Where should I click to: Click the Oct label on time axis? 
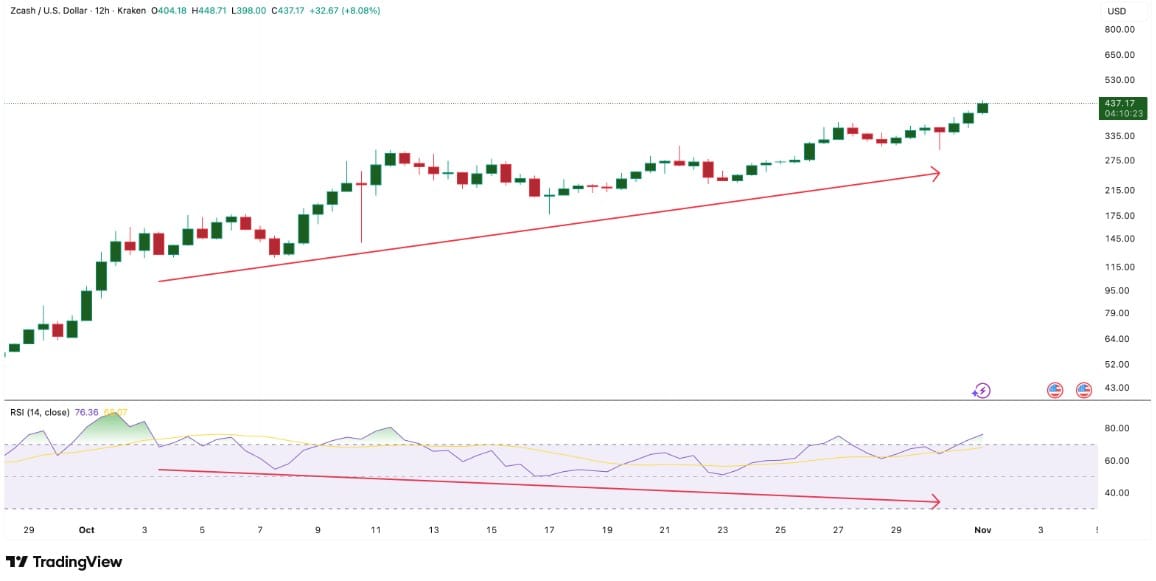point(86,530)
